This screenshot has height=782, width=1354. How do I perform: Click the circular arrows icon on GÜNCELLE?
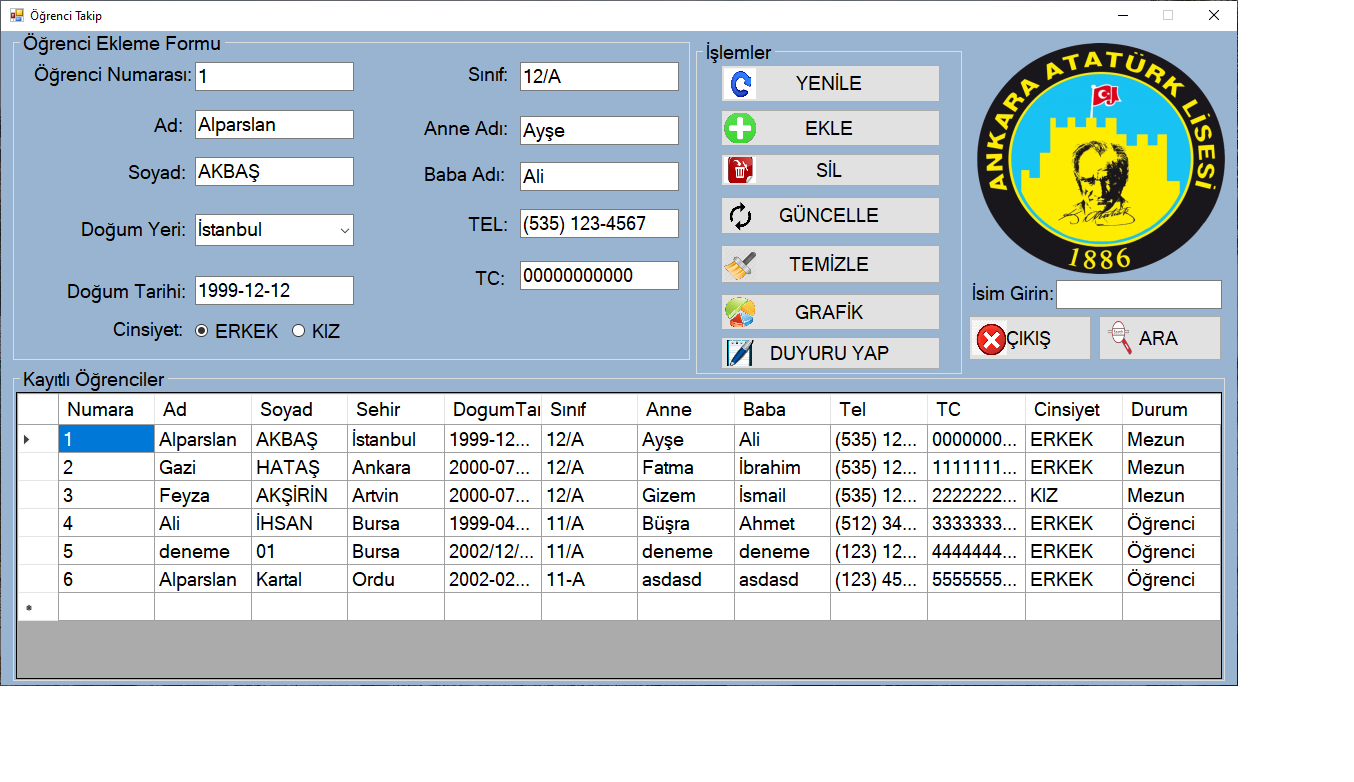tap(740, 215)
